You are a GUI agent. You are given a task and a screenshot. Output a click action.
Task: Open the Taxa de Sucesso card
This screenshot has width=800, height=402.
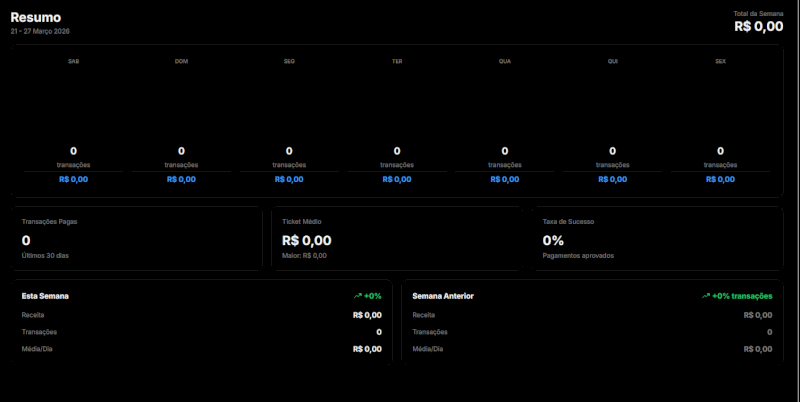click(x=657, y=239)
